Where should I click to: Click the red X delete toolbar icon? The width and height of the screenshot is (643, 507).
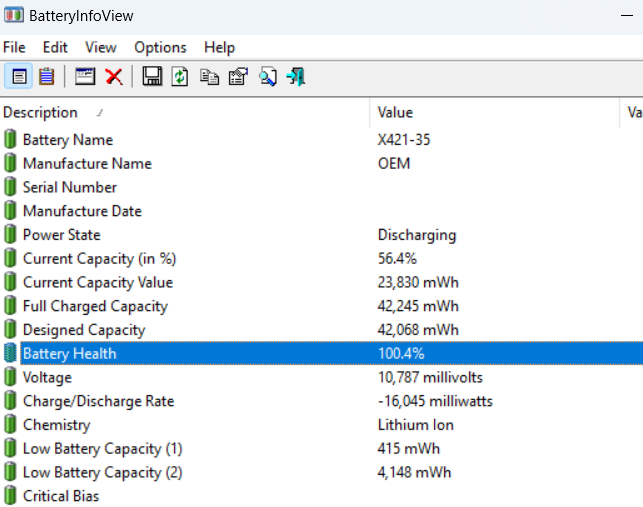tap(114, 77)
